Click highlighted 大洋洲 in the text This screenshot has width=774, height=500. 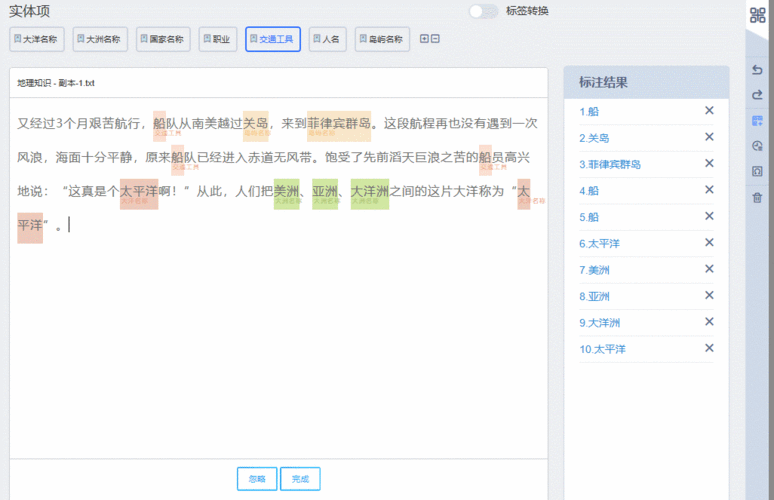(x=369, y=191)
